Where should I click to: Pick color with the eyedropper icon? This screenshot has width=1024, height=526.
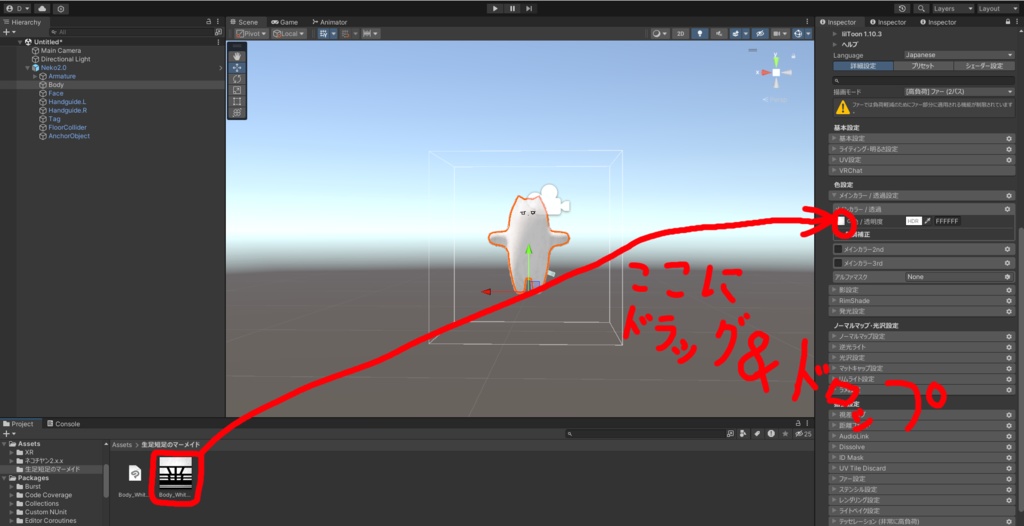click(x=927, y=221)
